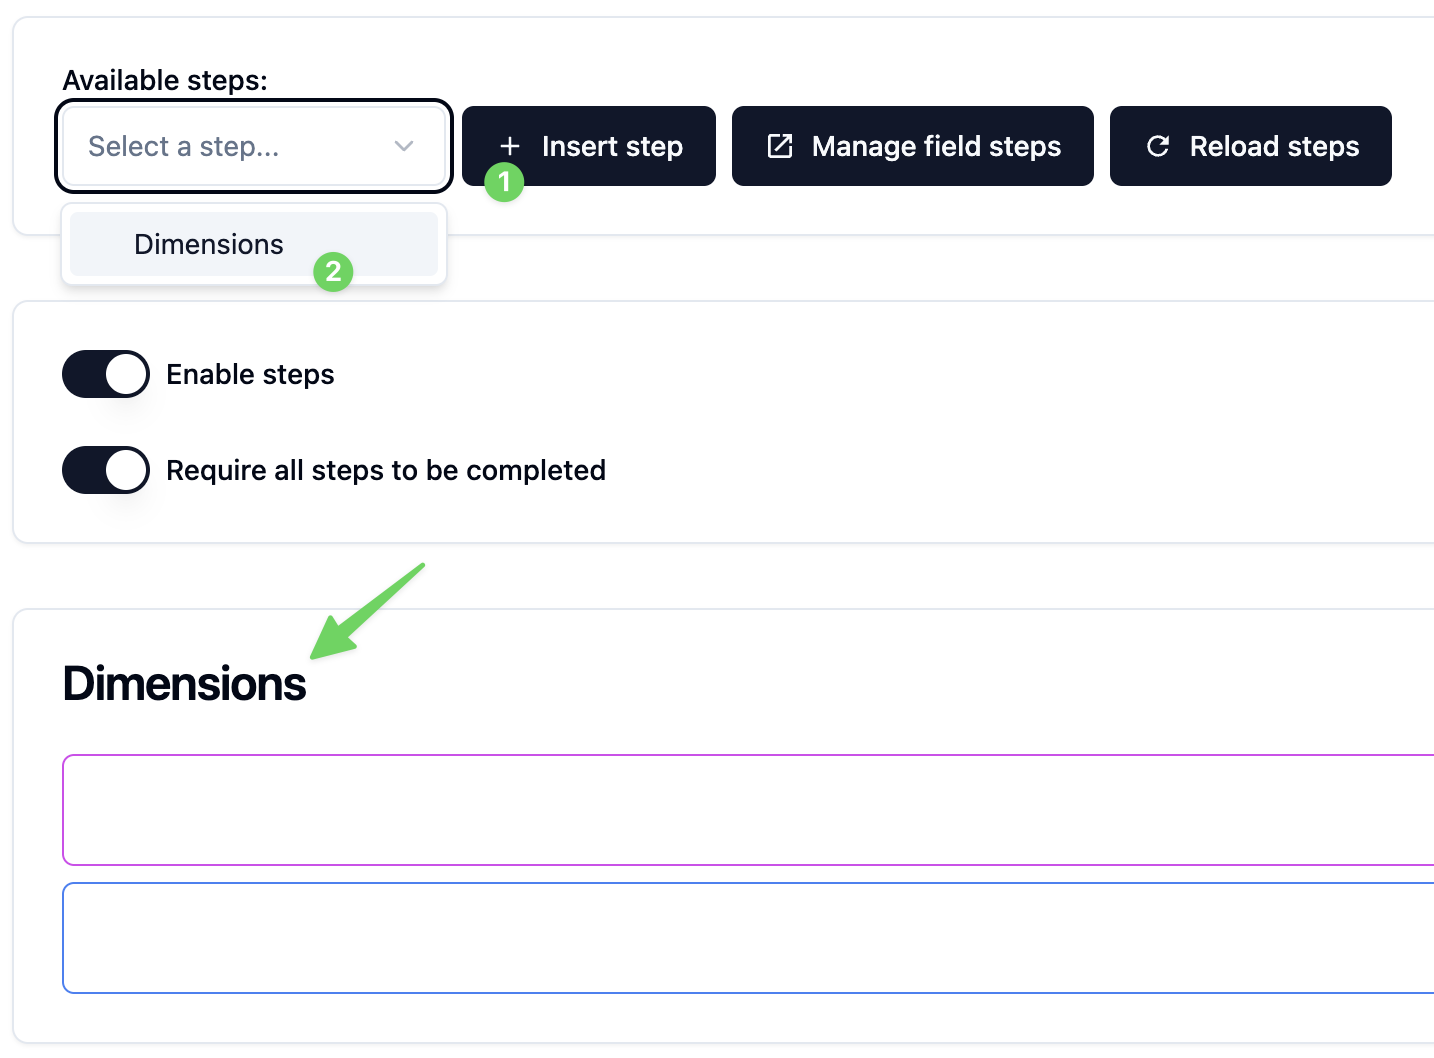1434x1058 pixels.
Task: Click the circular reload arrow icon
Action: coord(1158,146)
